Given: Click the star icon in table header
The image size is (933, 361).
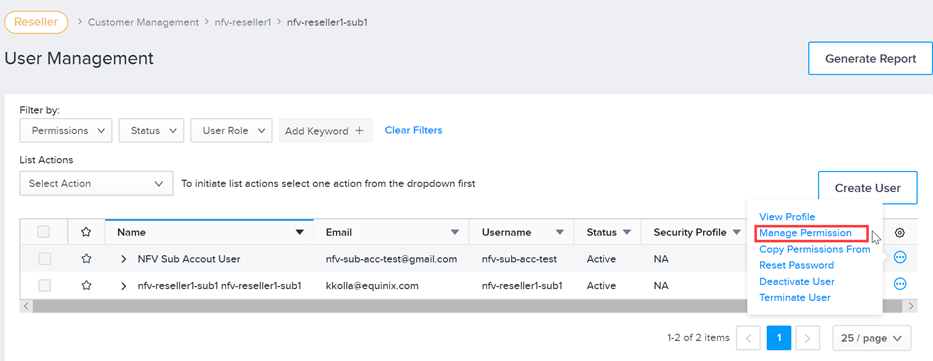Looking at the screenshot, I should coord(86,232).
